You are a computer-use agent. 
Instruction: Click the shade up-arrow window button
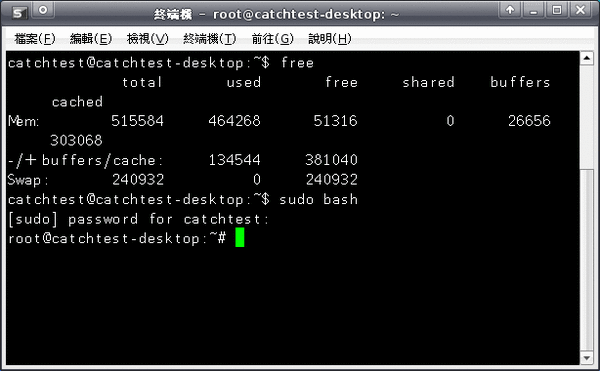tap(510, 10)
